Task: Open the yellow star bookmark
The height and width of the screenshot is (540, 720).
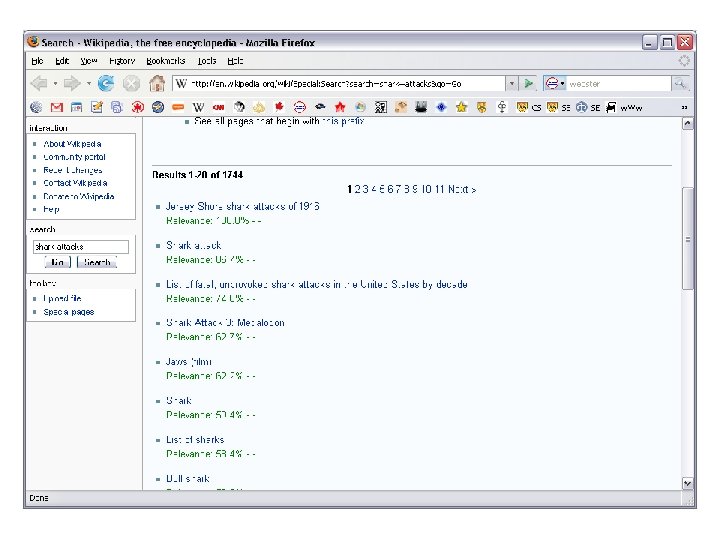Action: [x=461, y=107]
